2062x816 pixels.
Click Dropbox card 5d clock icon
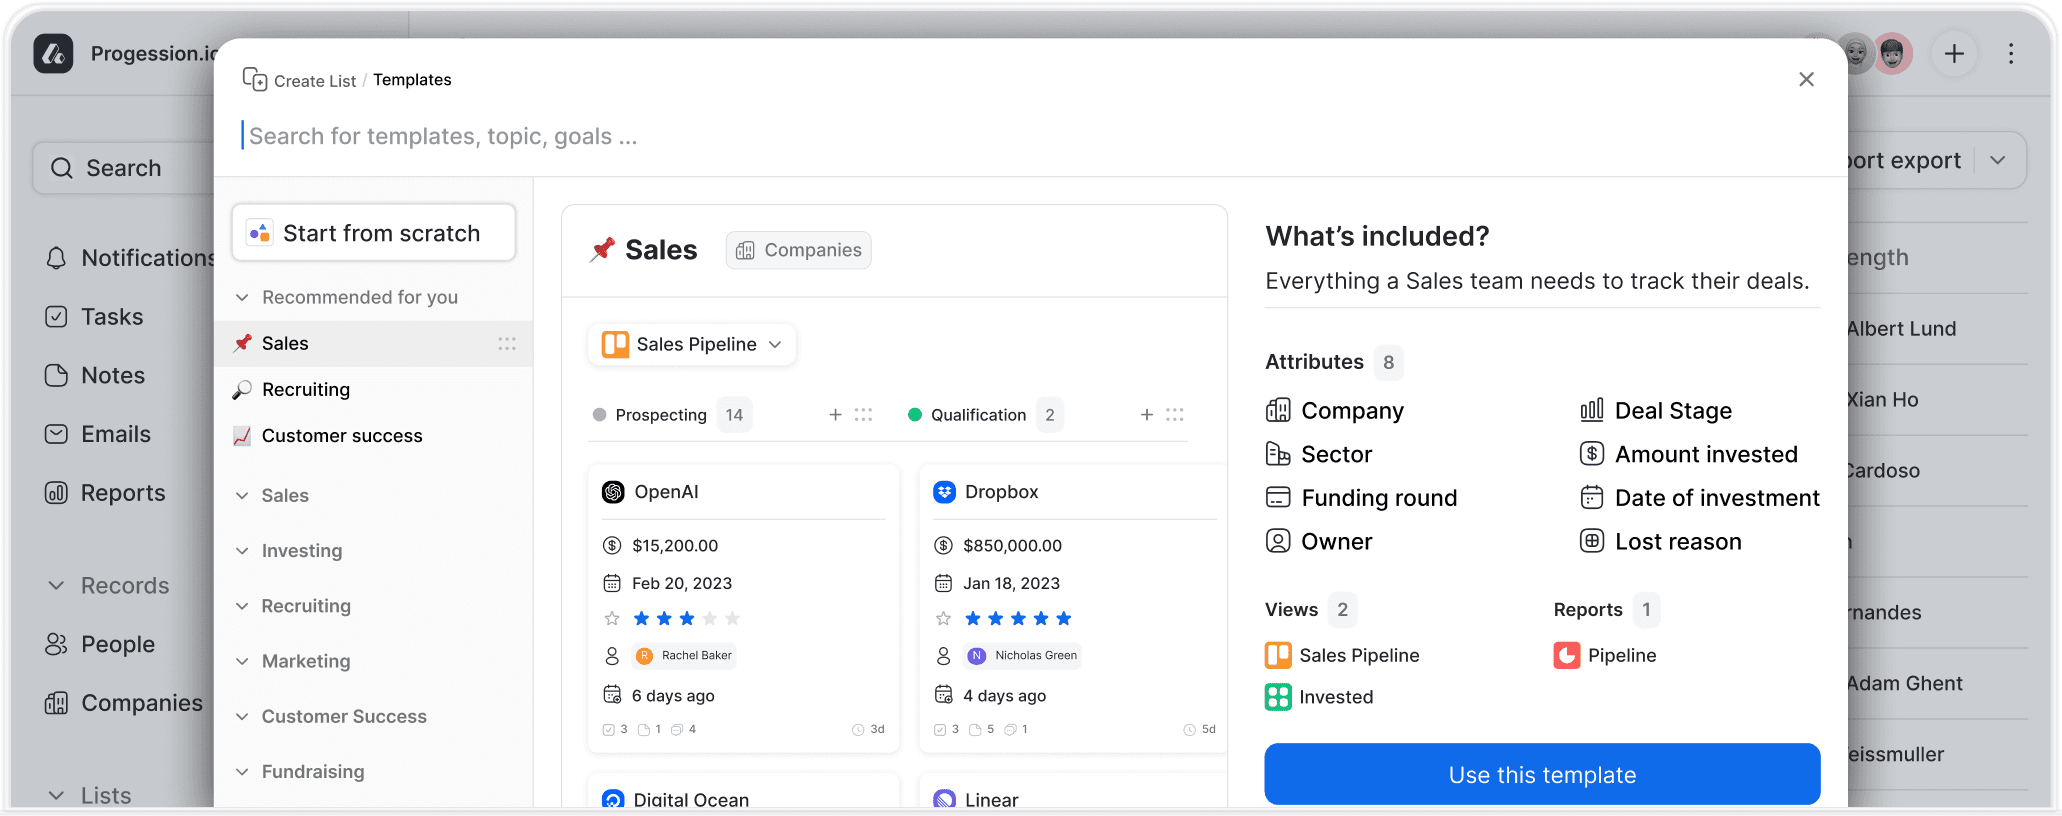tap(1189, 730)
